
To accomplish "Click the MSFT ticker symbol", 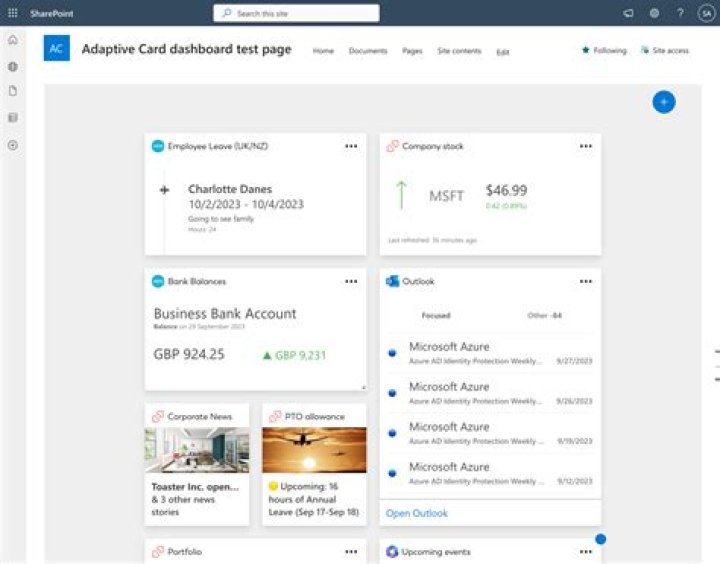I will pos(446,196).
